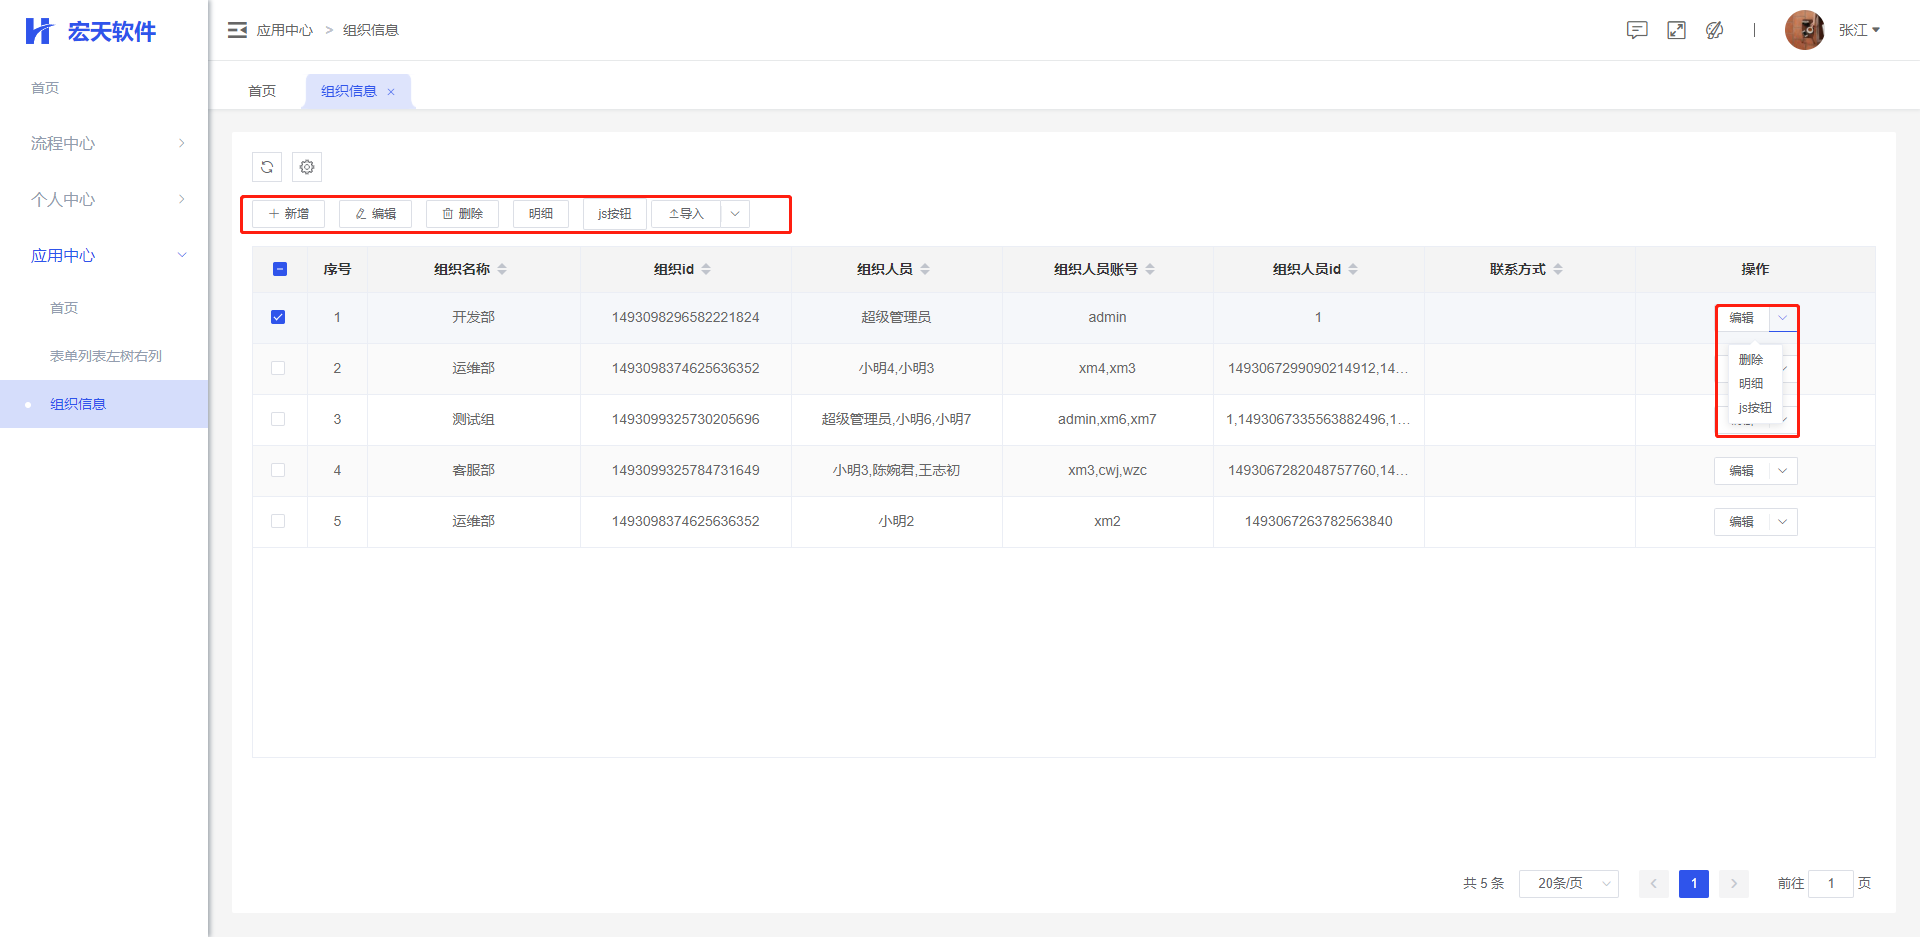Image resolution: width=1920 pixels, height=937 pixels.
Task: Open the messages chat icon in header
Action: pos(1637,30)
